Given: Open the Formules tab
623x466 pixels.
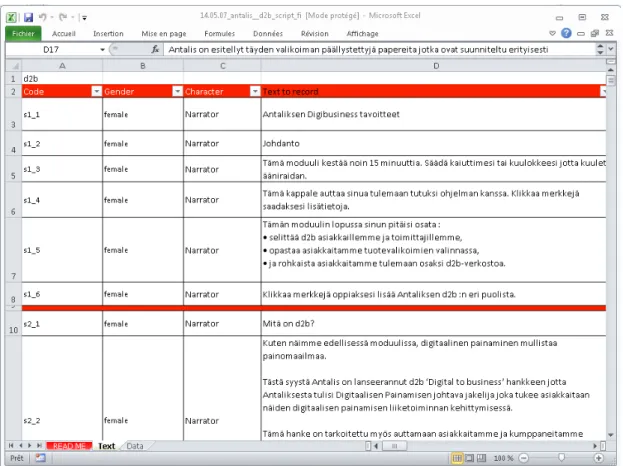Looking at the screenshot, I should pos(219,34).
